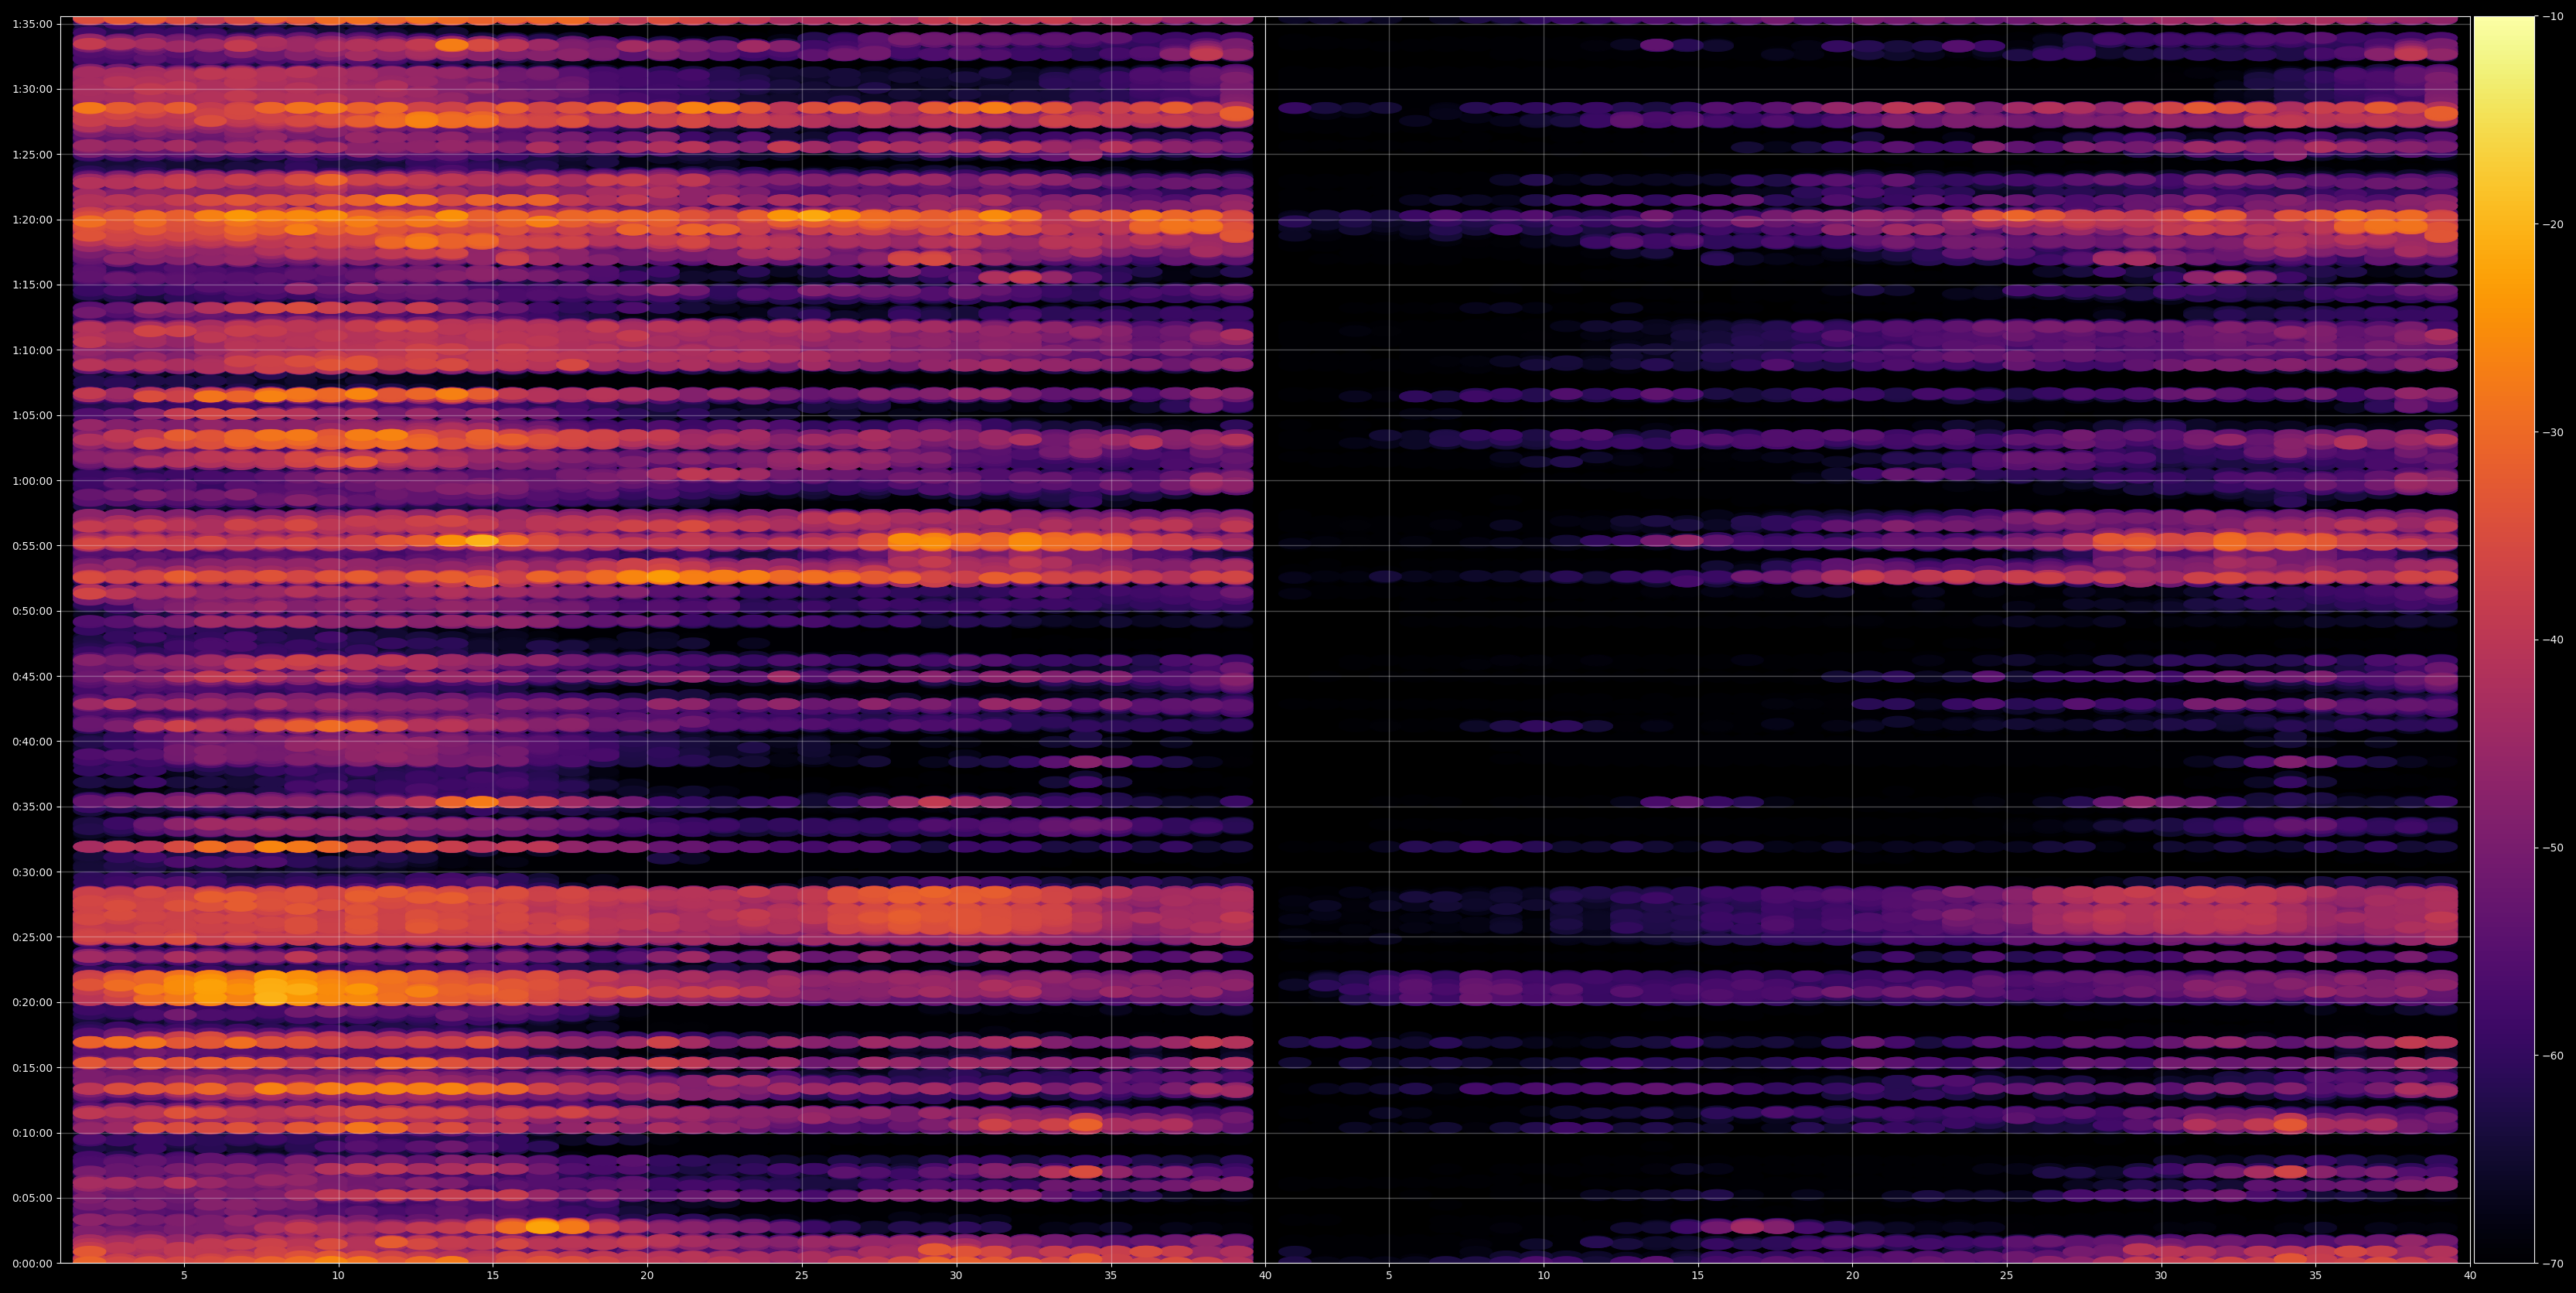Click the 1:35:00 y-axis tick label

[32, 24]
